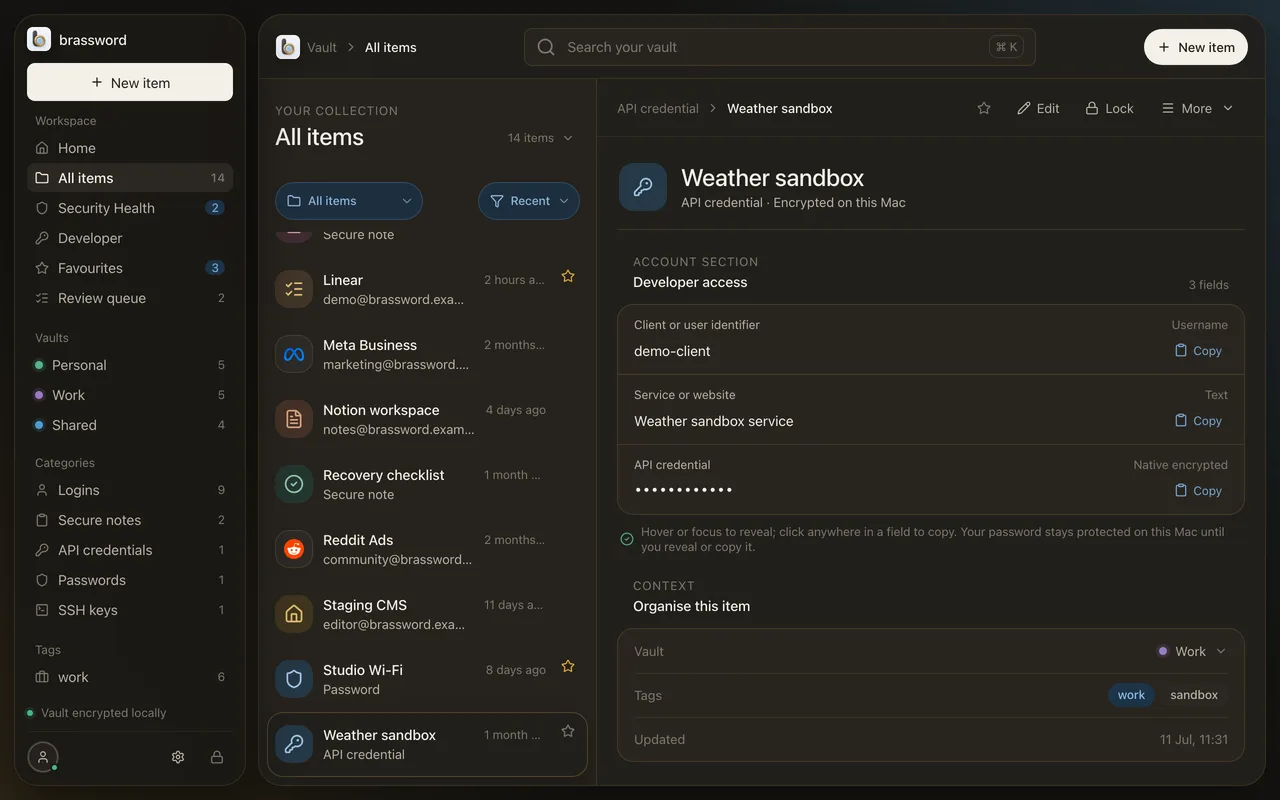Open settings gear in sidebar footer
This screenshot has width=1280, height=800.
[178, 757]
